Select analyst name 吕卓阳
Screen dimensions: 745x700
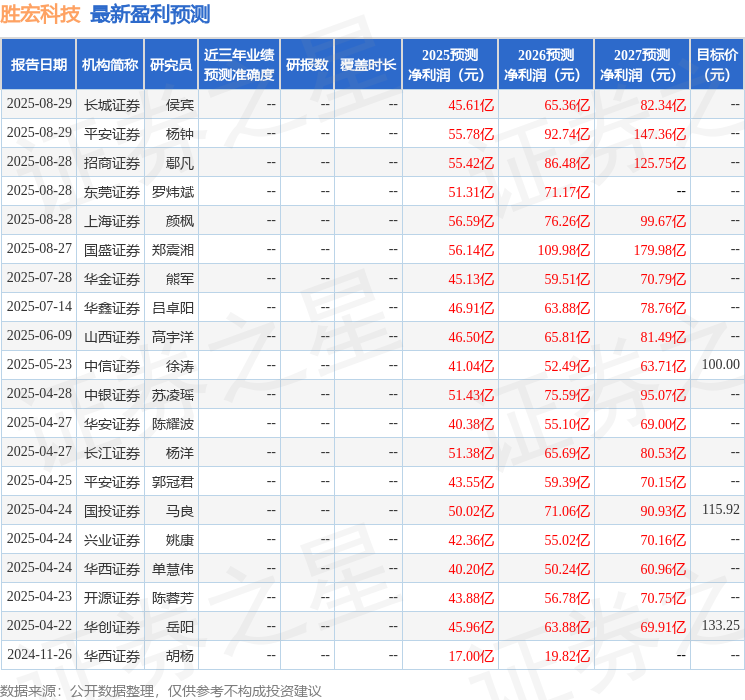point(172,308)
